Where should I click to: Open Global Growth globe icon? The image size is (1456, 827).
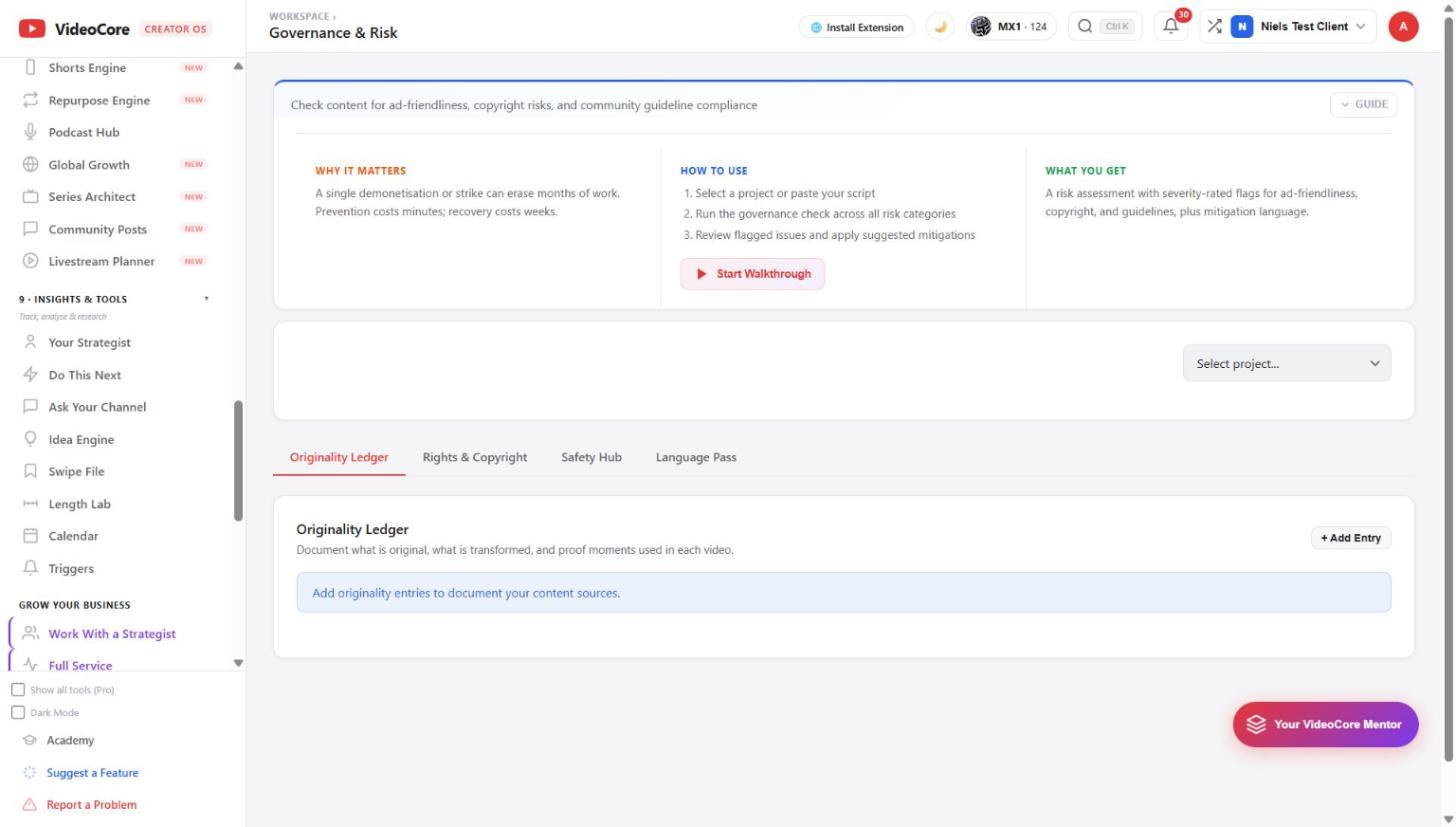tap(30, 165)
